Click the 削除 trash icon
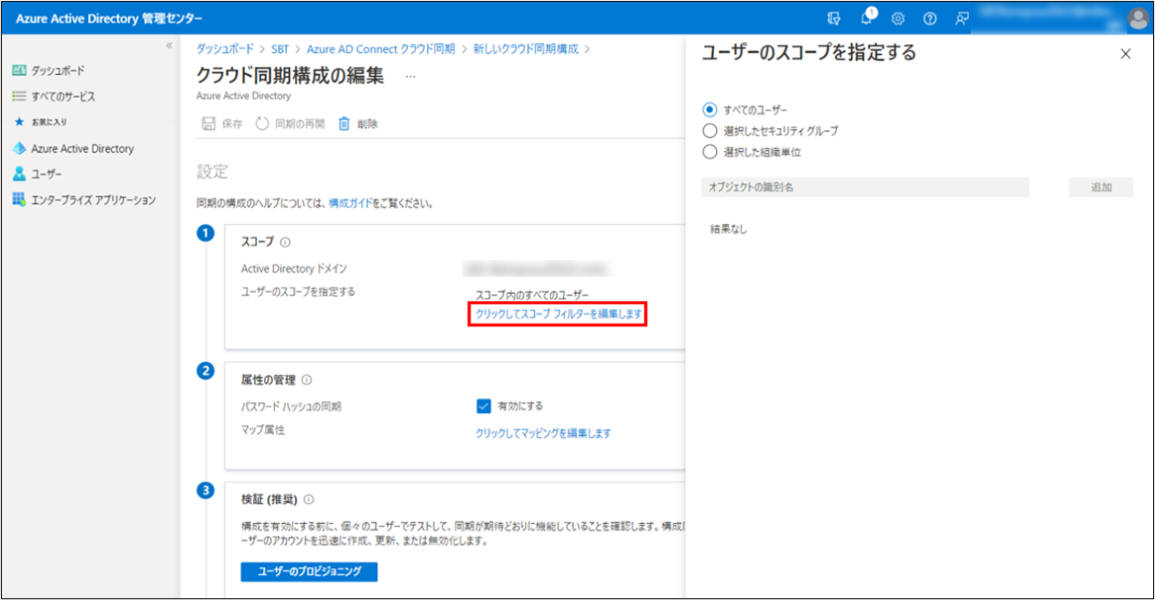 tap(344, 124)
